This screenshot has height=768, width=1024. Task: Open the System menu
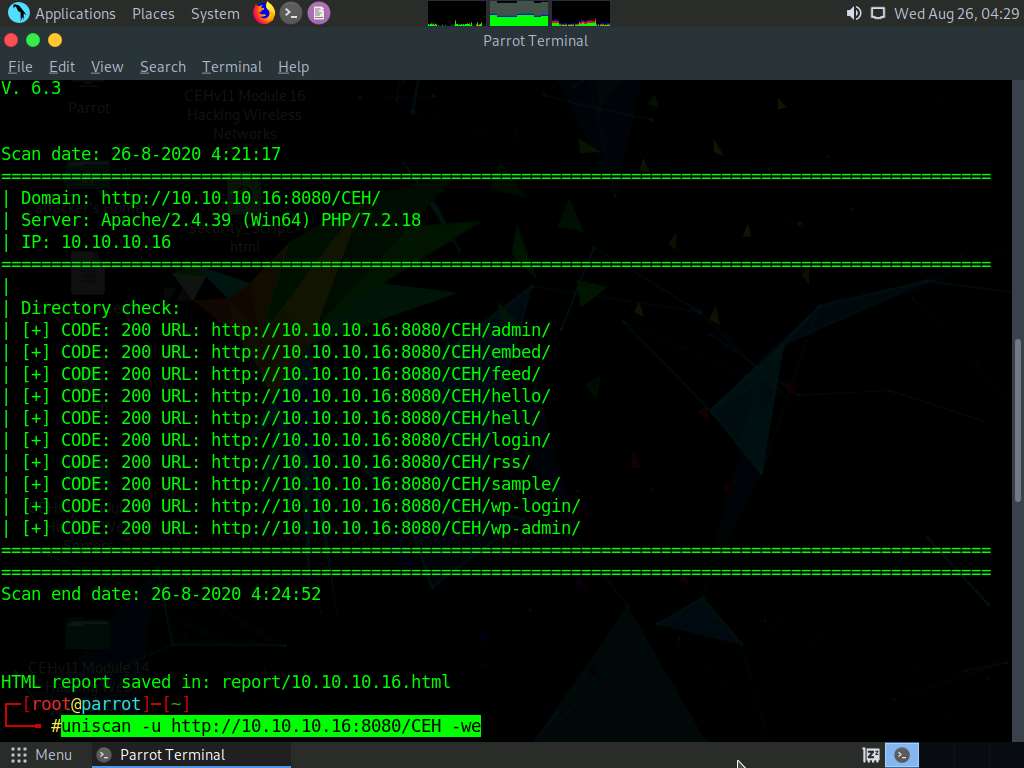(x=215, y=13)
